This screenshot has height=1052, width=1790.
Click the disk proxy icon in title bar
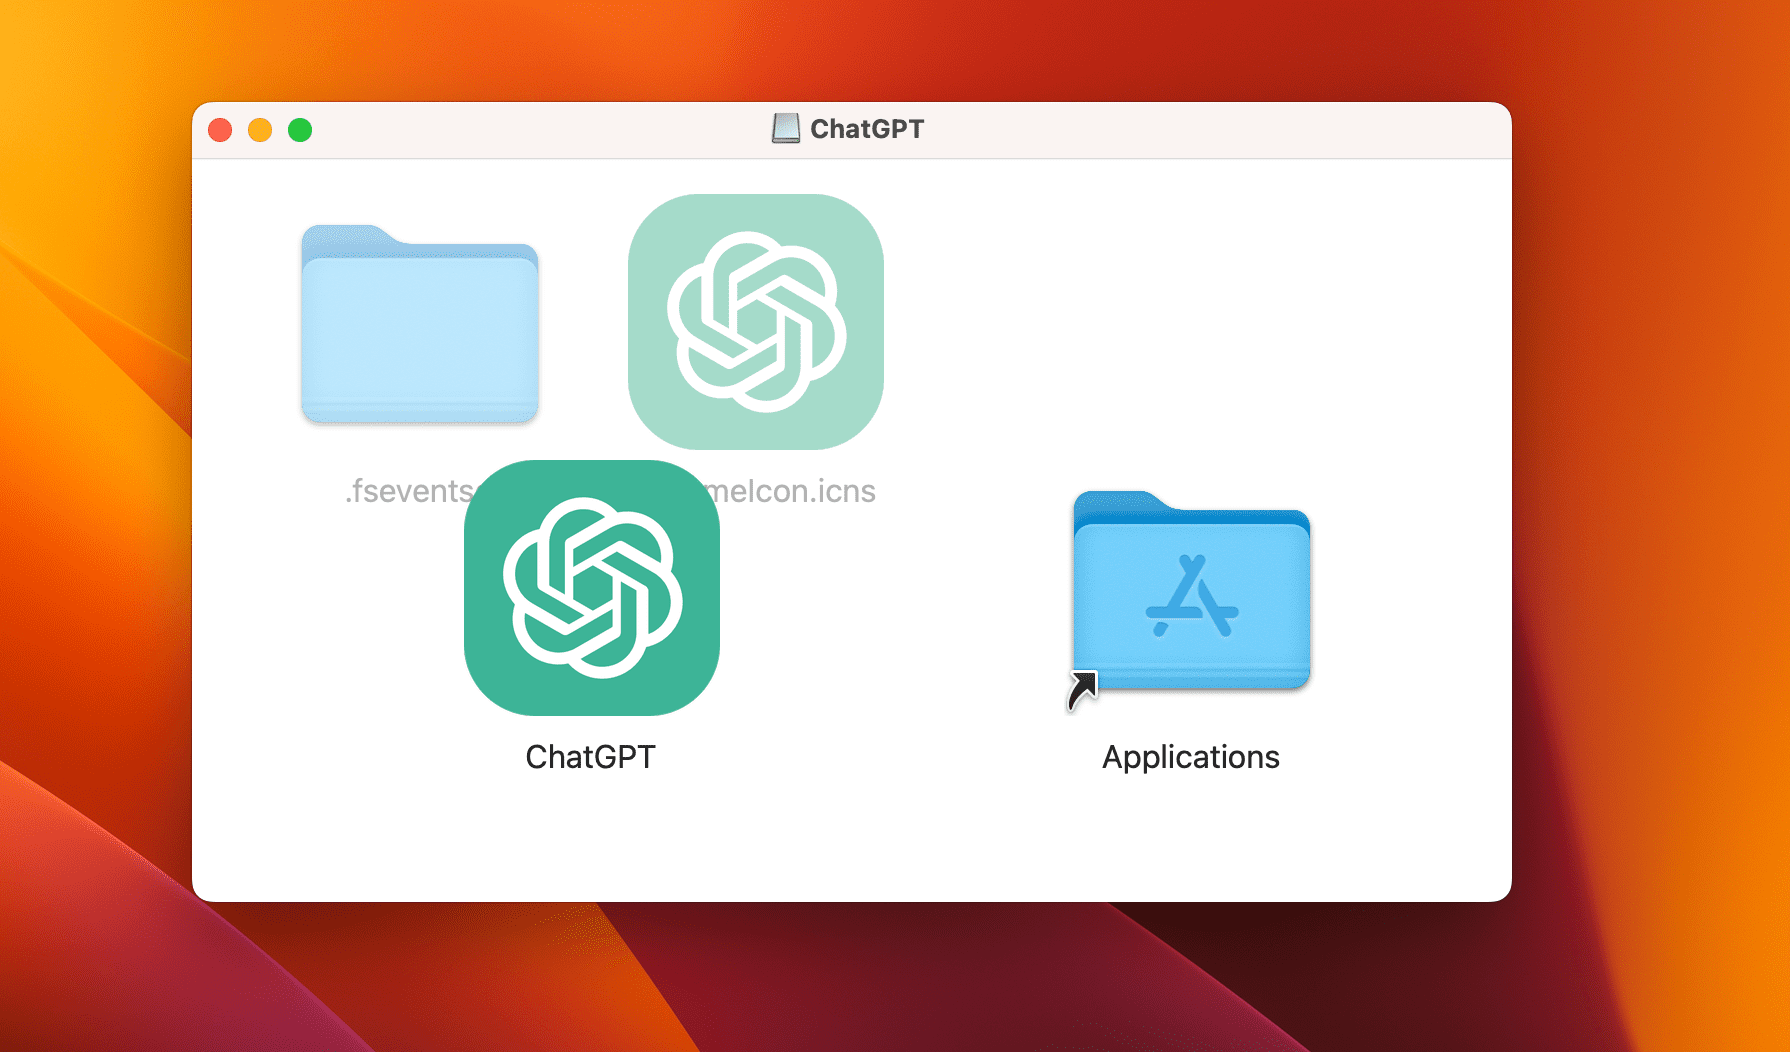tap(786, 129)
